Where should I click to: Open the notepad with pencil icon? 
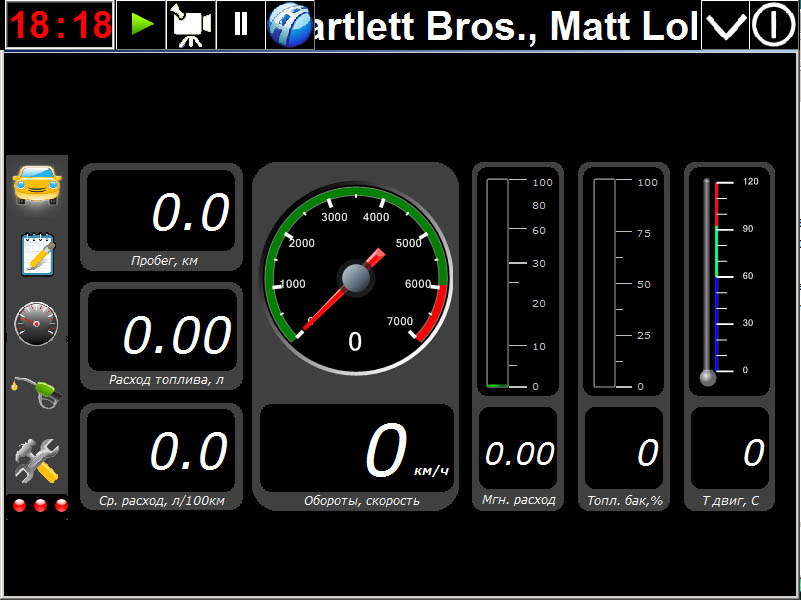tap(37, 254)
